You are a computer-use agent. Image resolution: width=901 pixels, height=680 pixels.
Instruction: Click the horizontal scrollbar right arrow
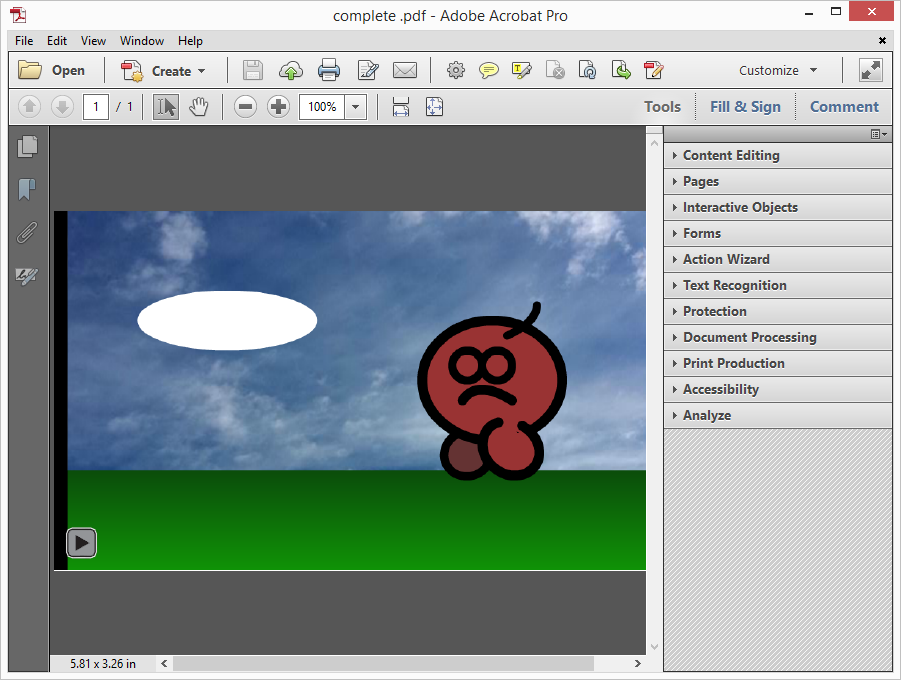coord(637,663)
